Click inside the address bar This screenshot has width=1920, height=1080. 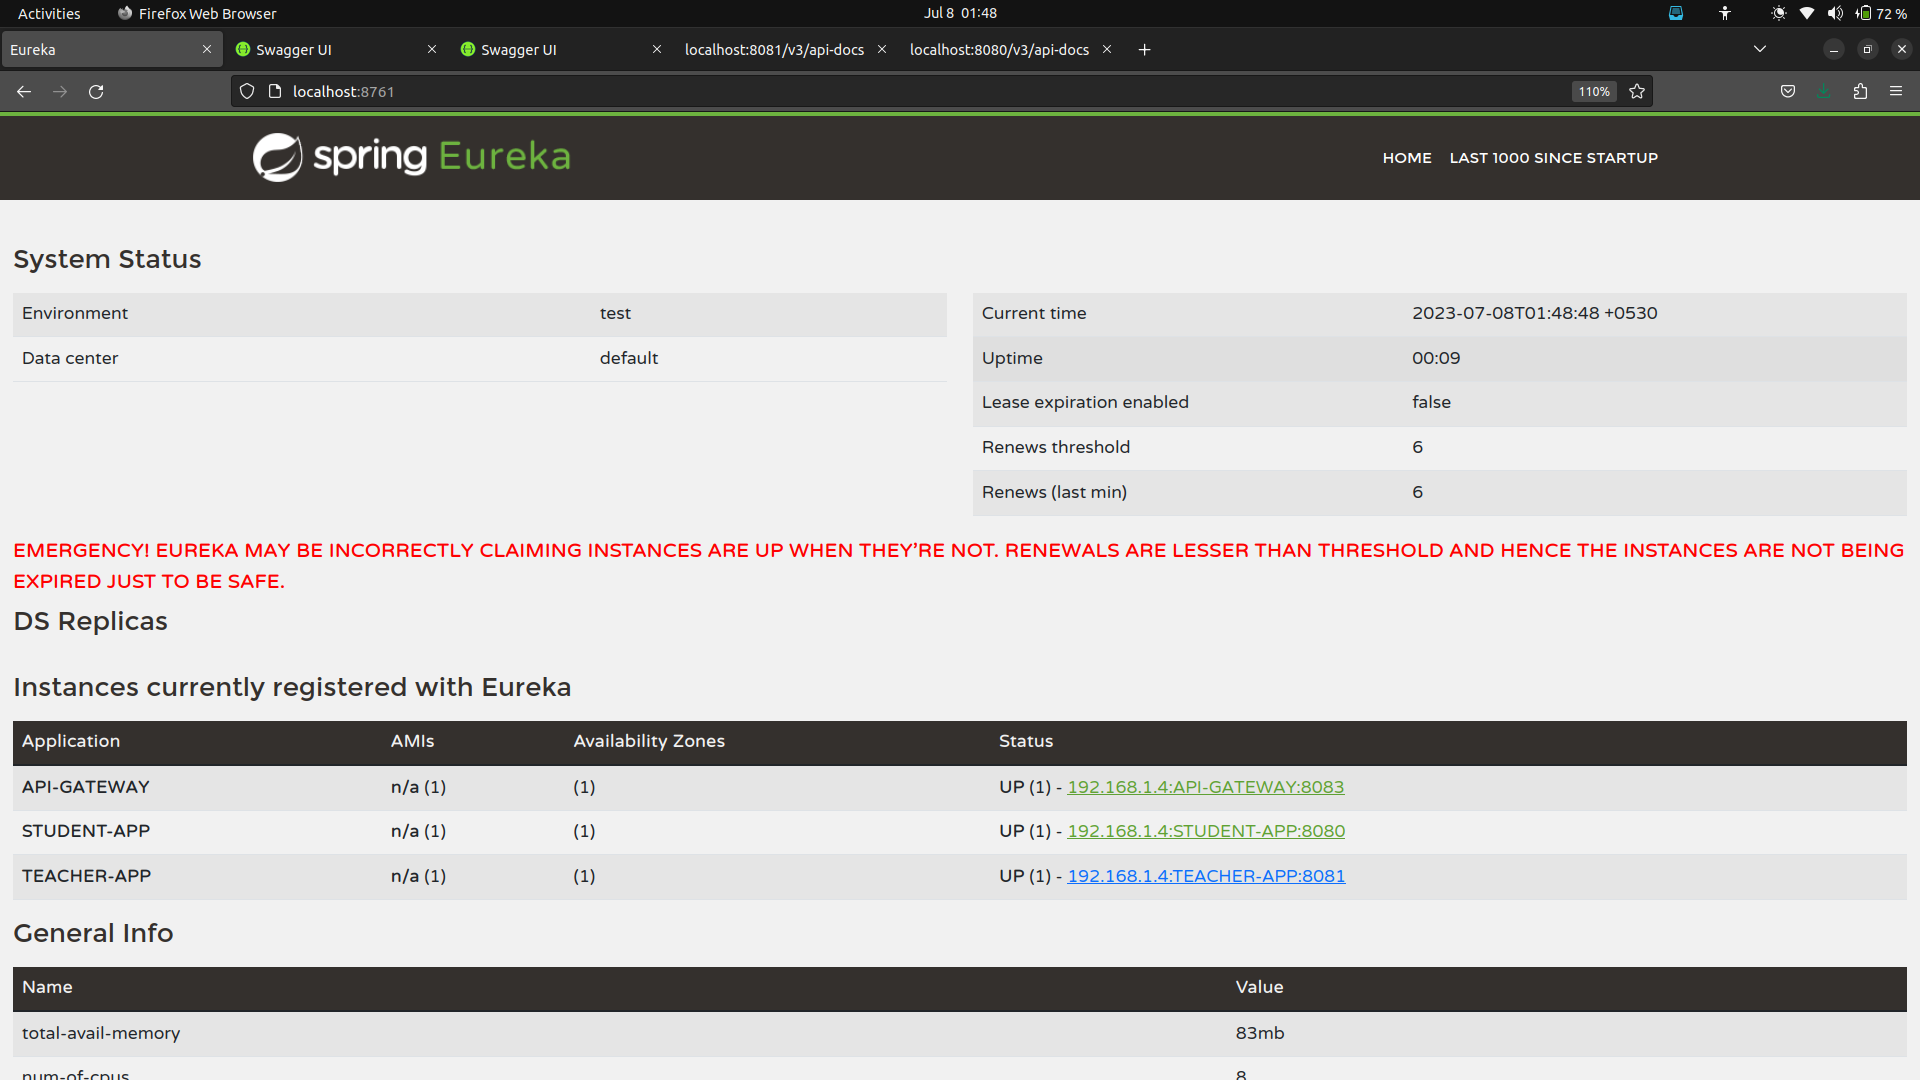pyautogui.click(x=700, y=91)
